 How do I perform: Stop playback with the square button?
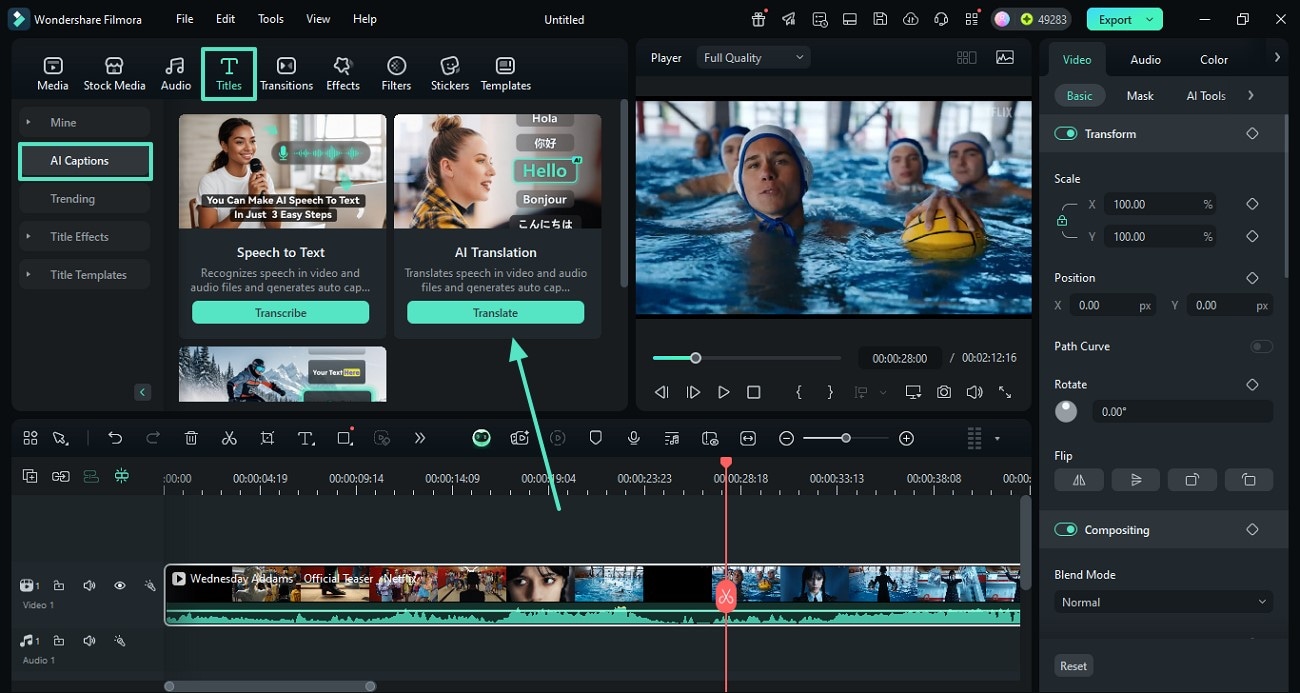(754, 393)
